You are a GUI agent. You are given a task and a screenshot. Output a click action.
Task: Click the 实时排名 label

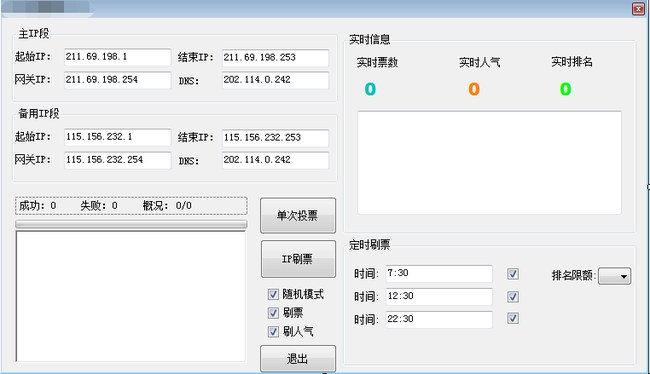tap(572, 62)
